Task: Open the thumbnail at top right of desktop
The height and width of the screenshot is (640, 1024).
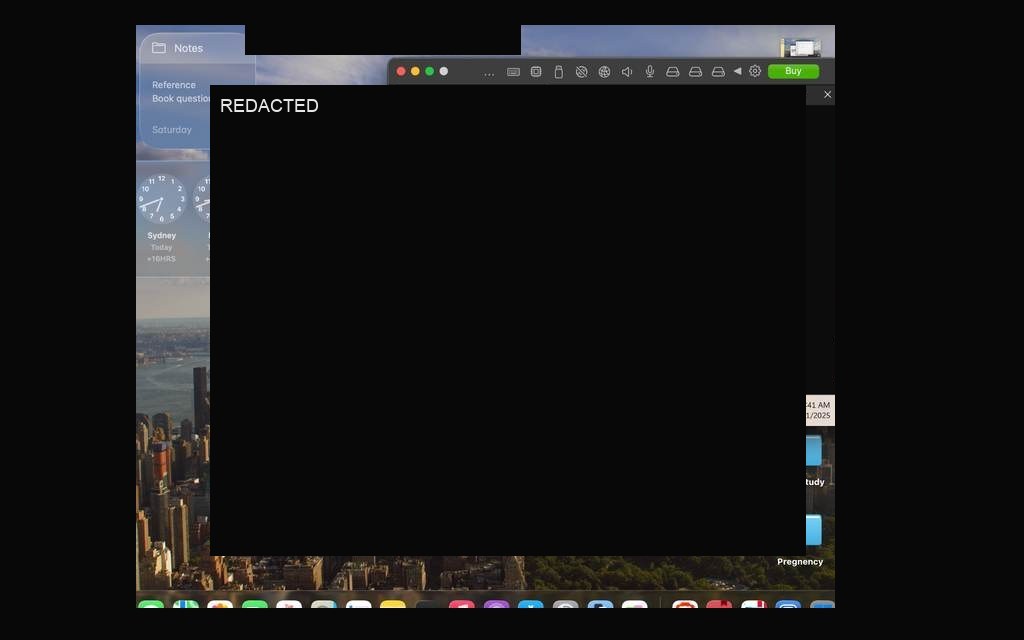Action: point(801,48)
